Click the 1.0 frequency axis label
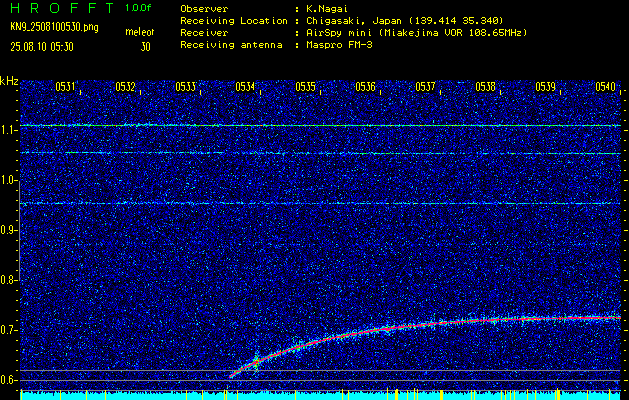Image resolution: width=629 pixels, height=400 pixels. tap(8, 181)
